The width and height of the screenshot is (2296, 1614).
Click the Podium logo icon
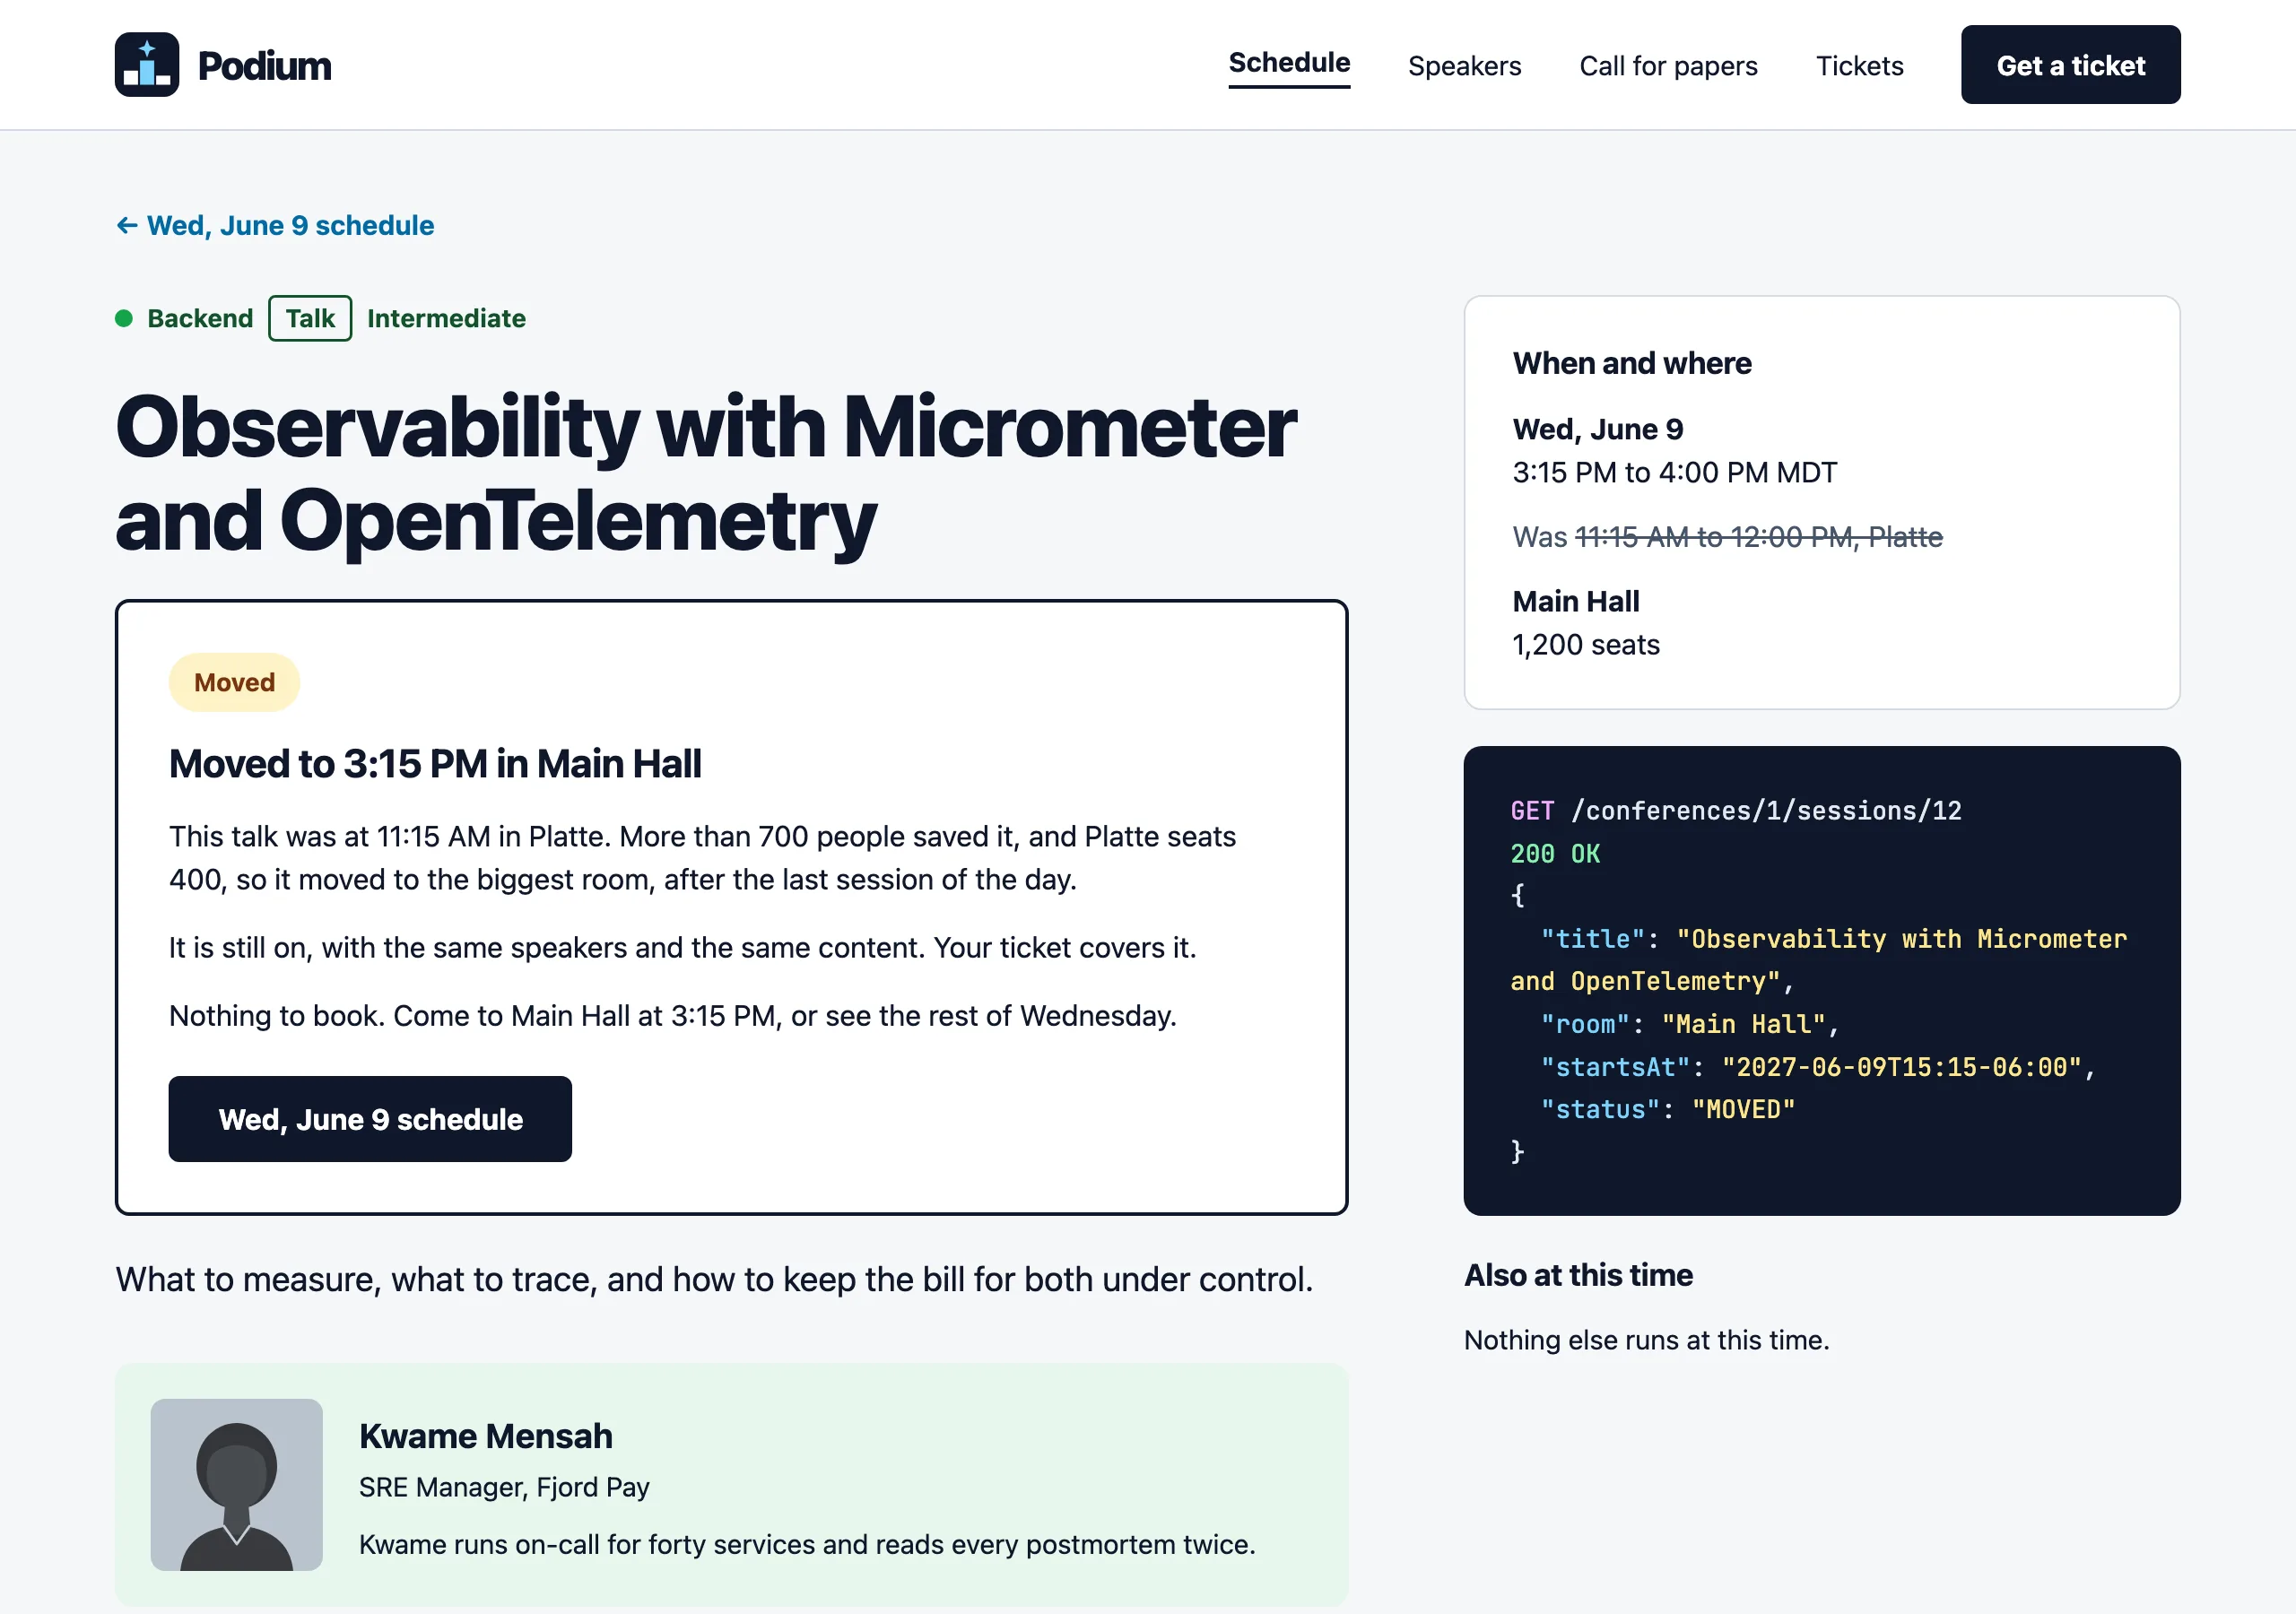pyautogui.click(x=147, y=65)
